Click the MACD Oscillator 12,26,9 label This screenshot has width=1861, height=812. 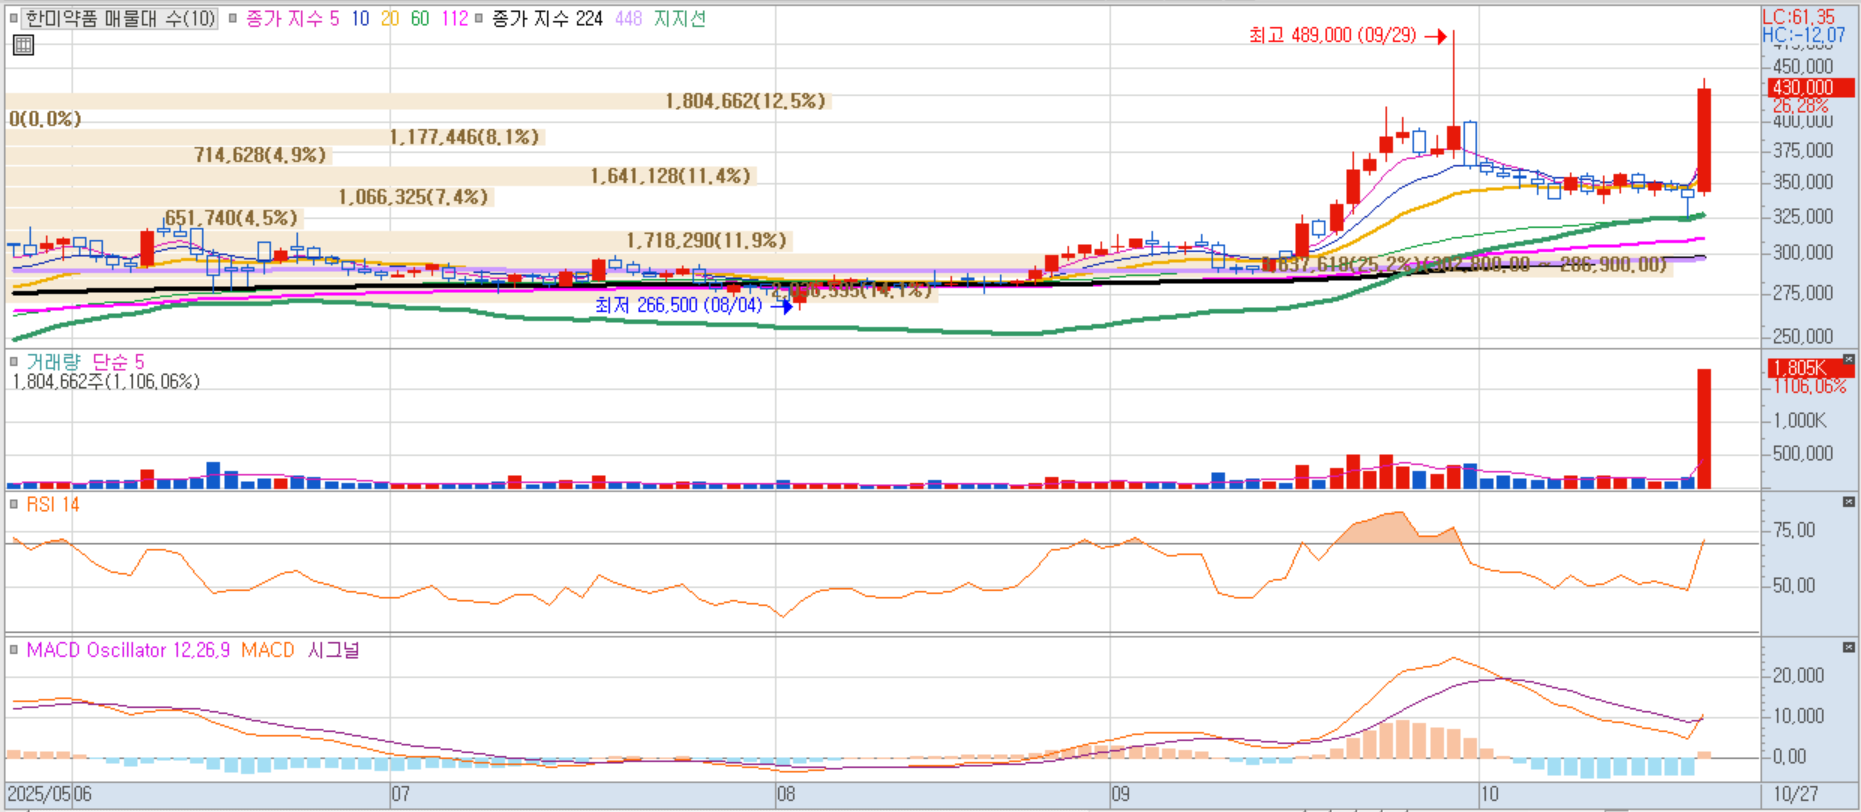coord(128,650)
